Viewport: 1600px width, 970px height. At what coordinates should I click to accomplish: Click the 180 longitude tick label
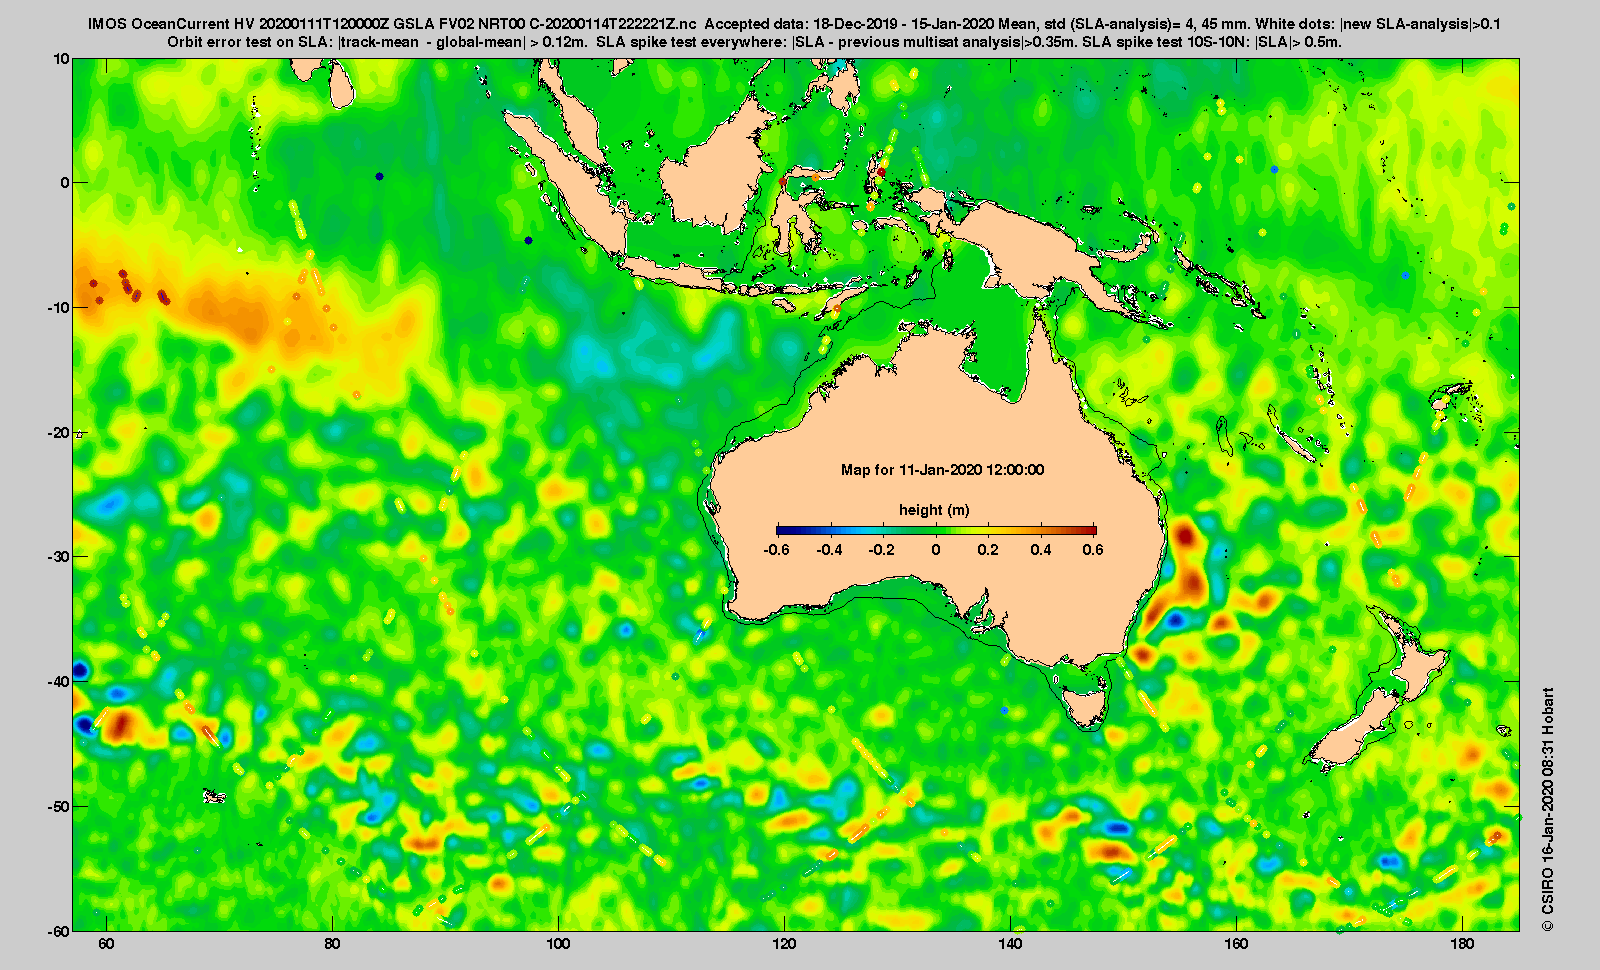point(1462,944)
